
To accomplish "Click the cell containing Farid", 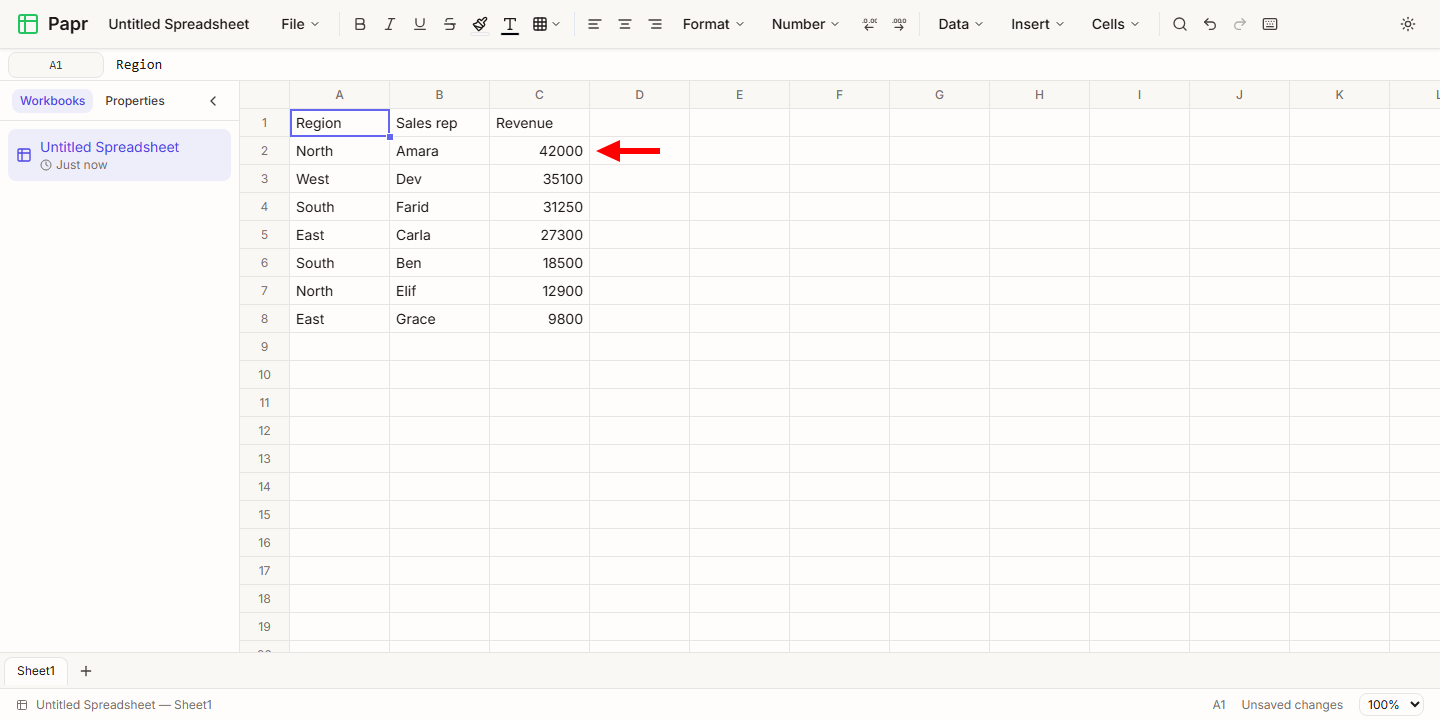I will pos(440,207).
